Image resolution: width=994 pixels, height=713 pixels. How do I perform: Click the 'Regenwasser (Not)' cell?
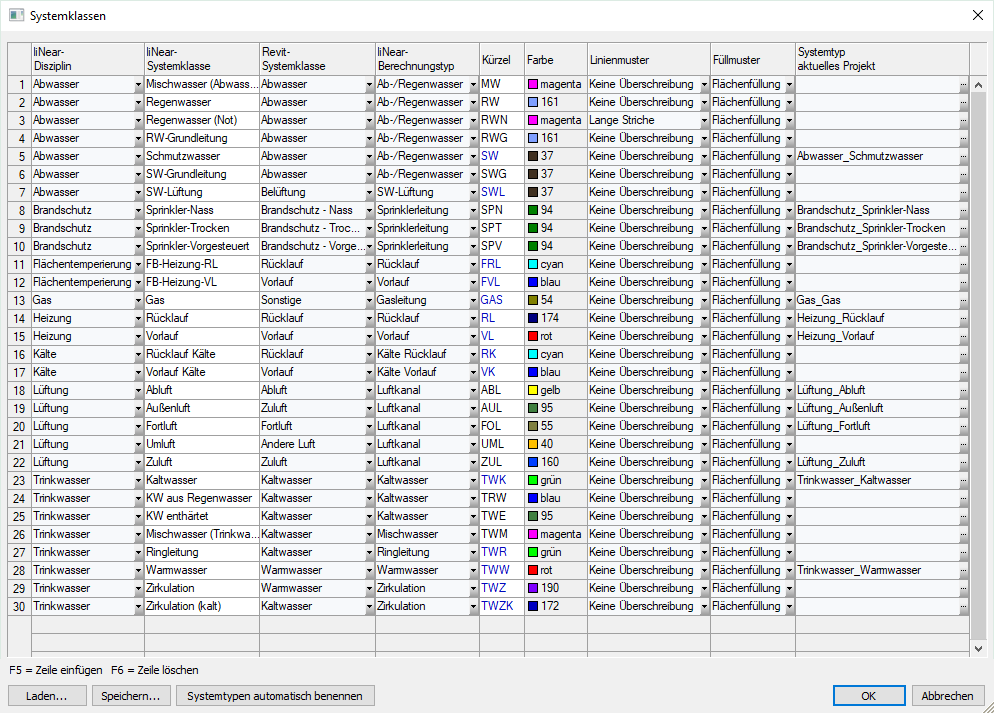click(x=202, y=120)
